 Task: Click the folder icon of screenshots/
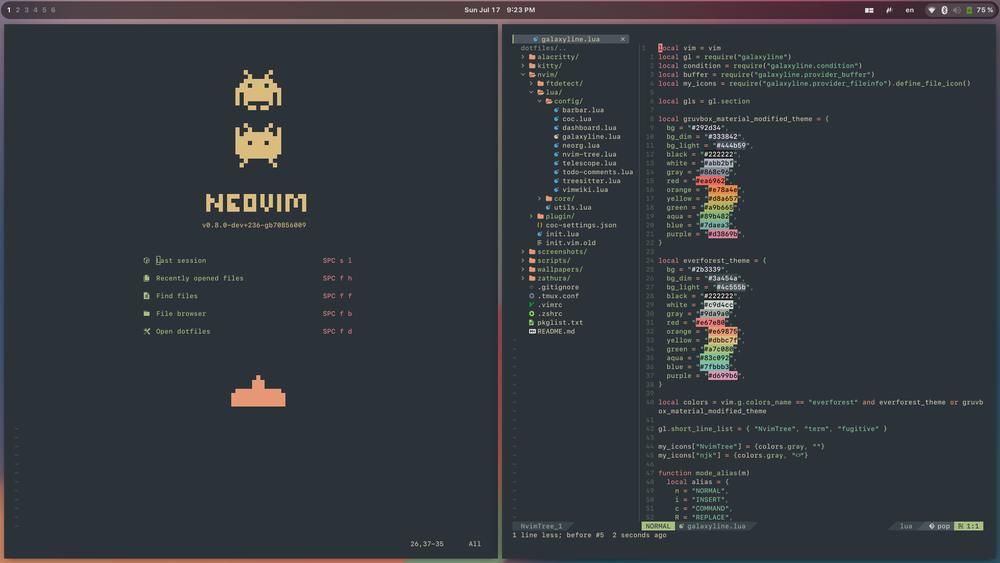pos(532,252)
